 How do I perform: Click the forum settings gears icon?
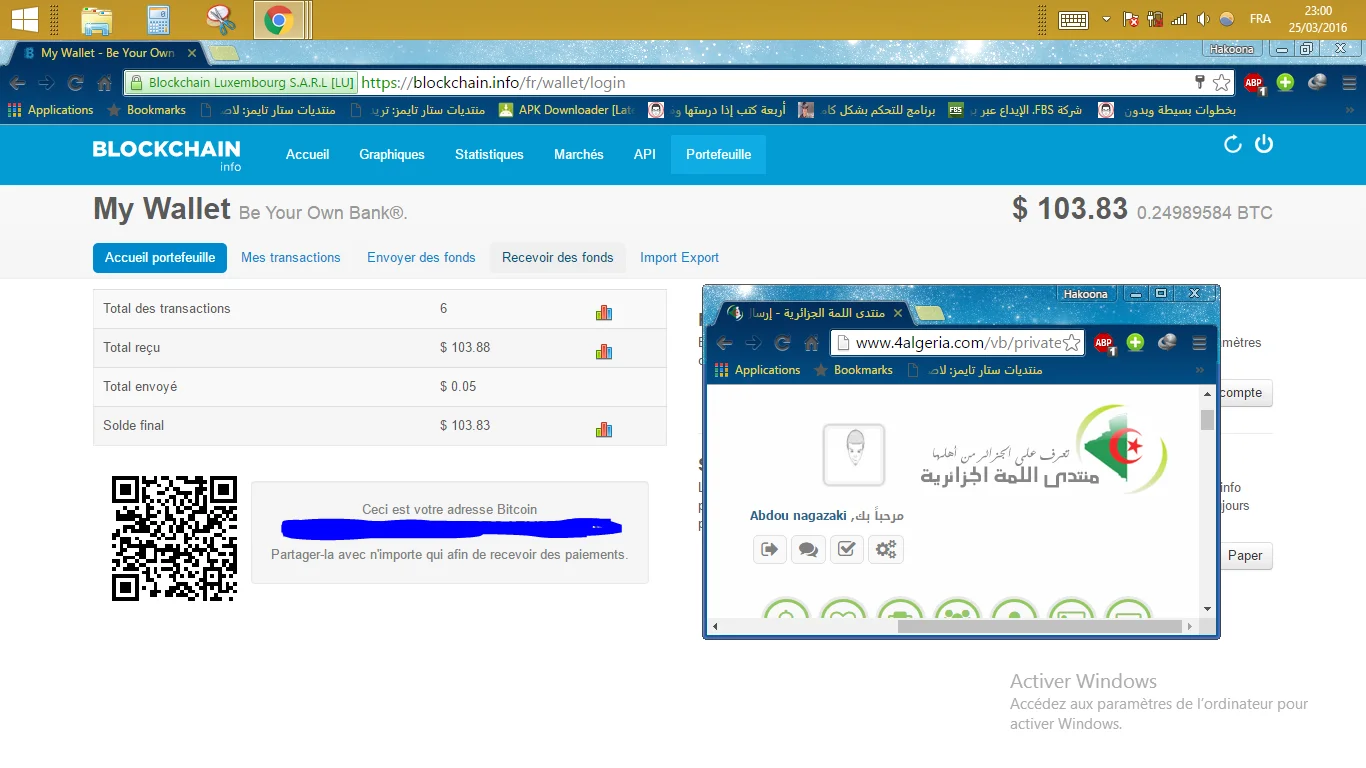[x=885, y=548]
